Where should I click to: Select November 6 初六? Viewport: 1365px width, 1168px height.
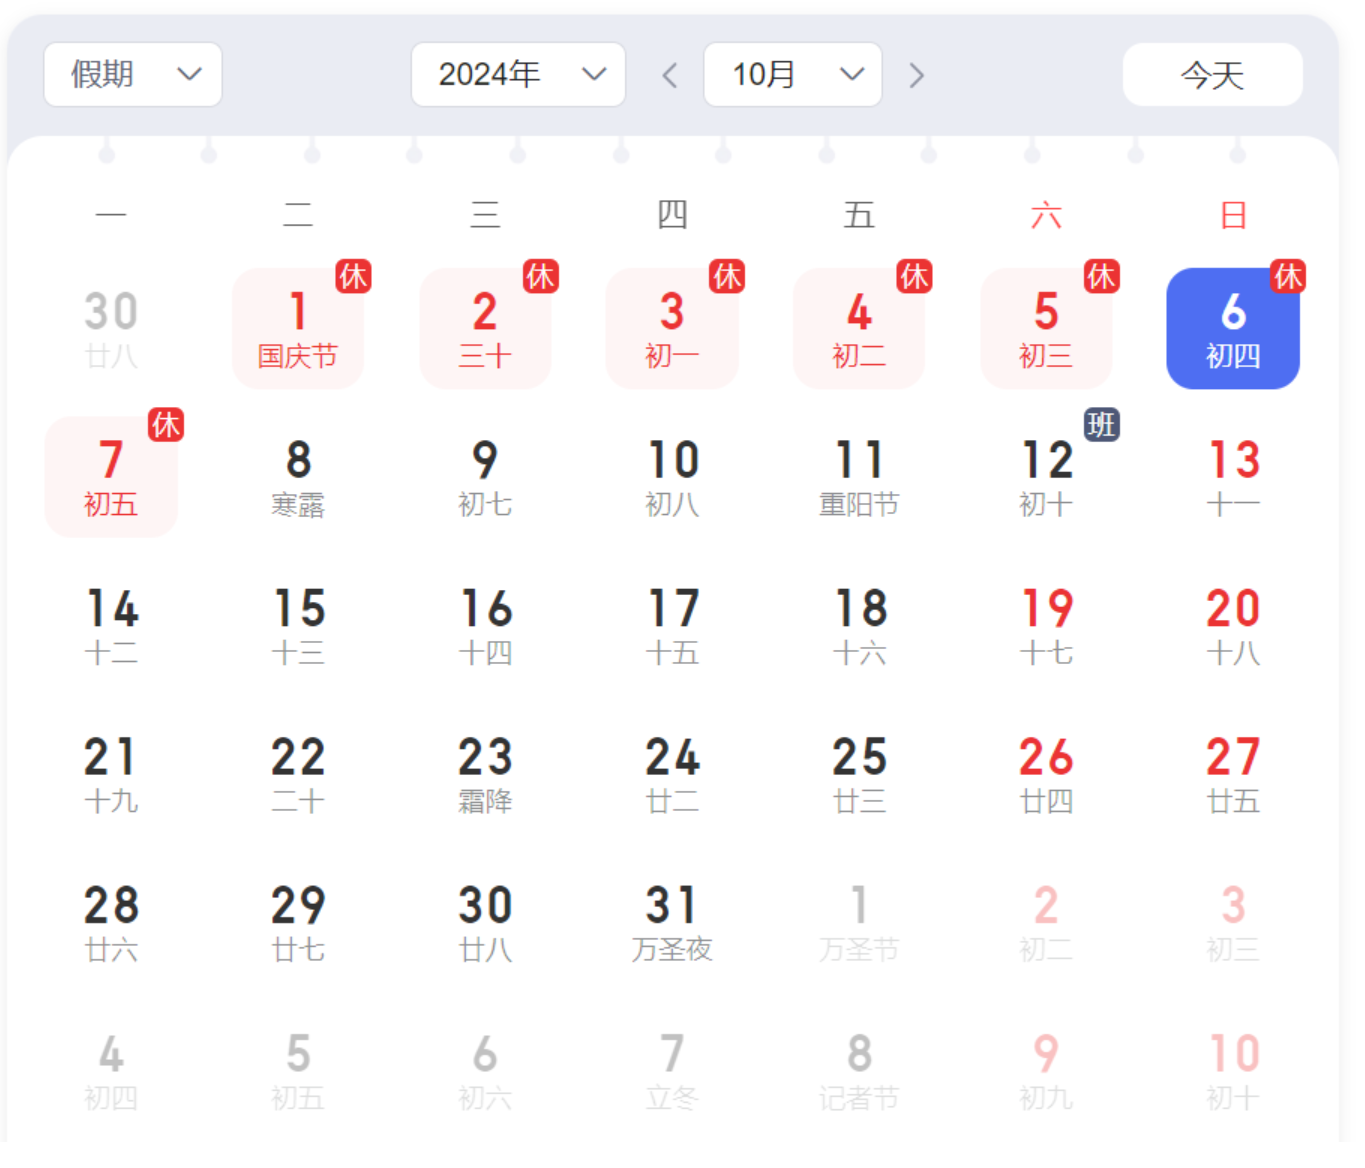click(485, 1072)
